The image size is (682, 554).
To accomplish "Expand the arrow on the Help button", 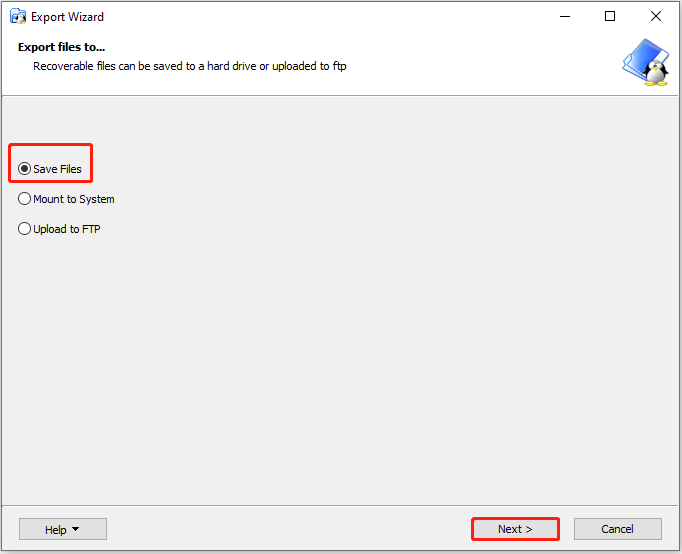I will (x=75, y=529).
